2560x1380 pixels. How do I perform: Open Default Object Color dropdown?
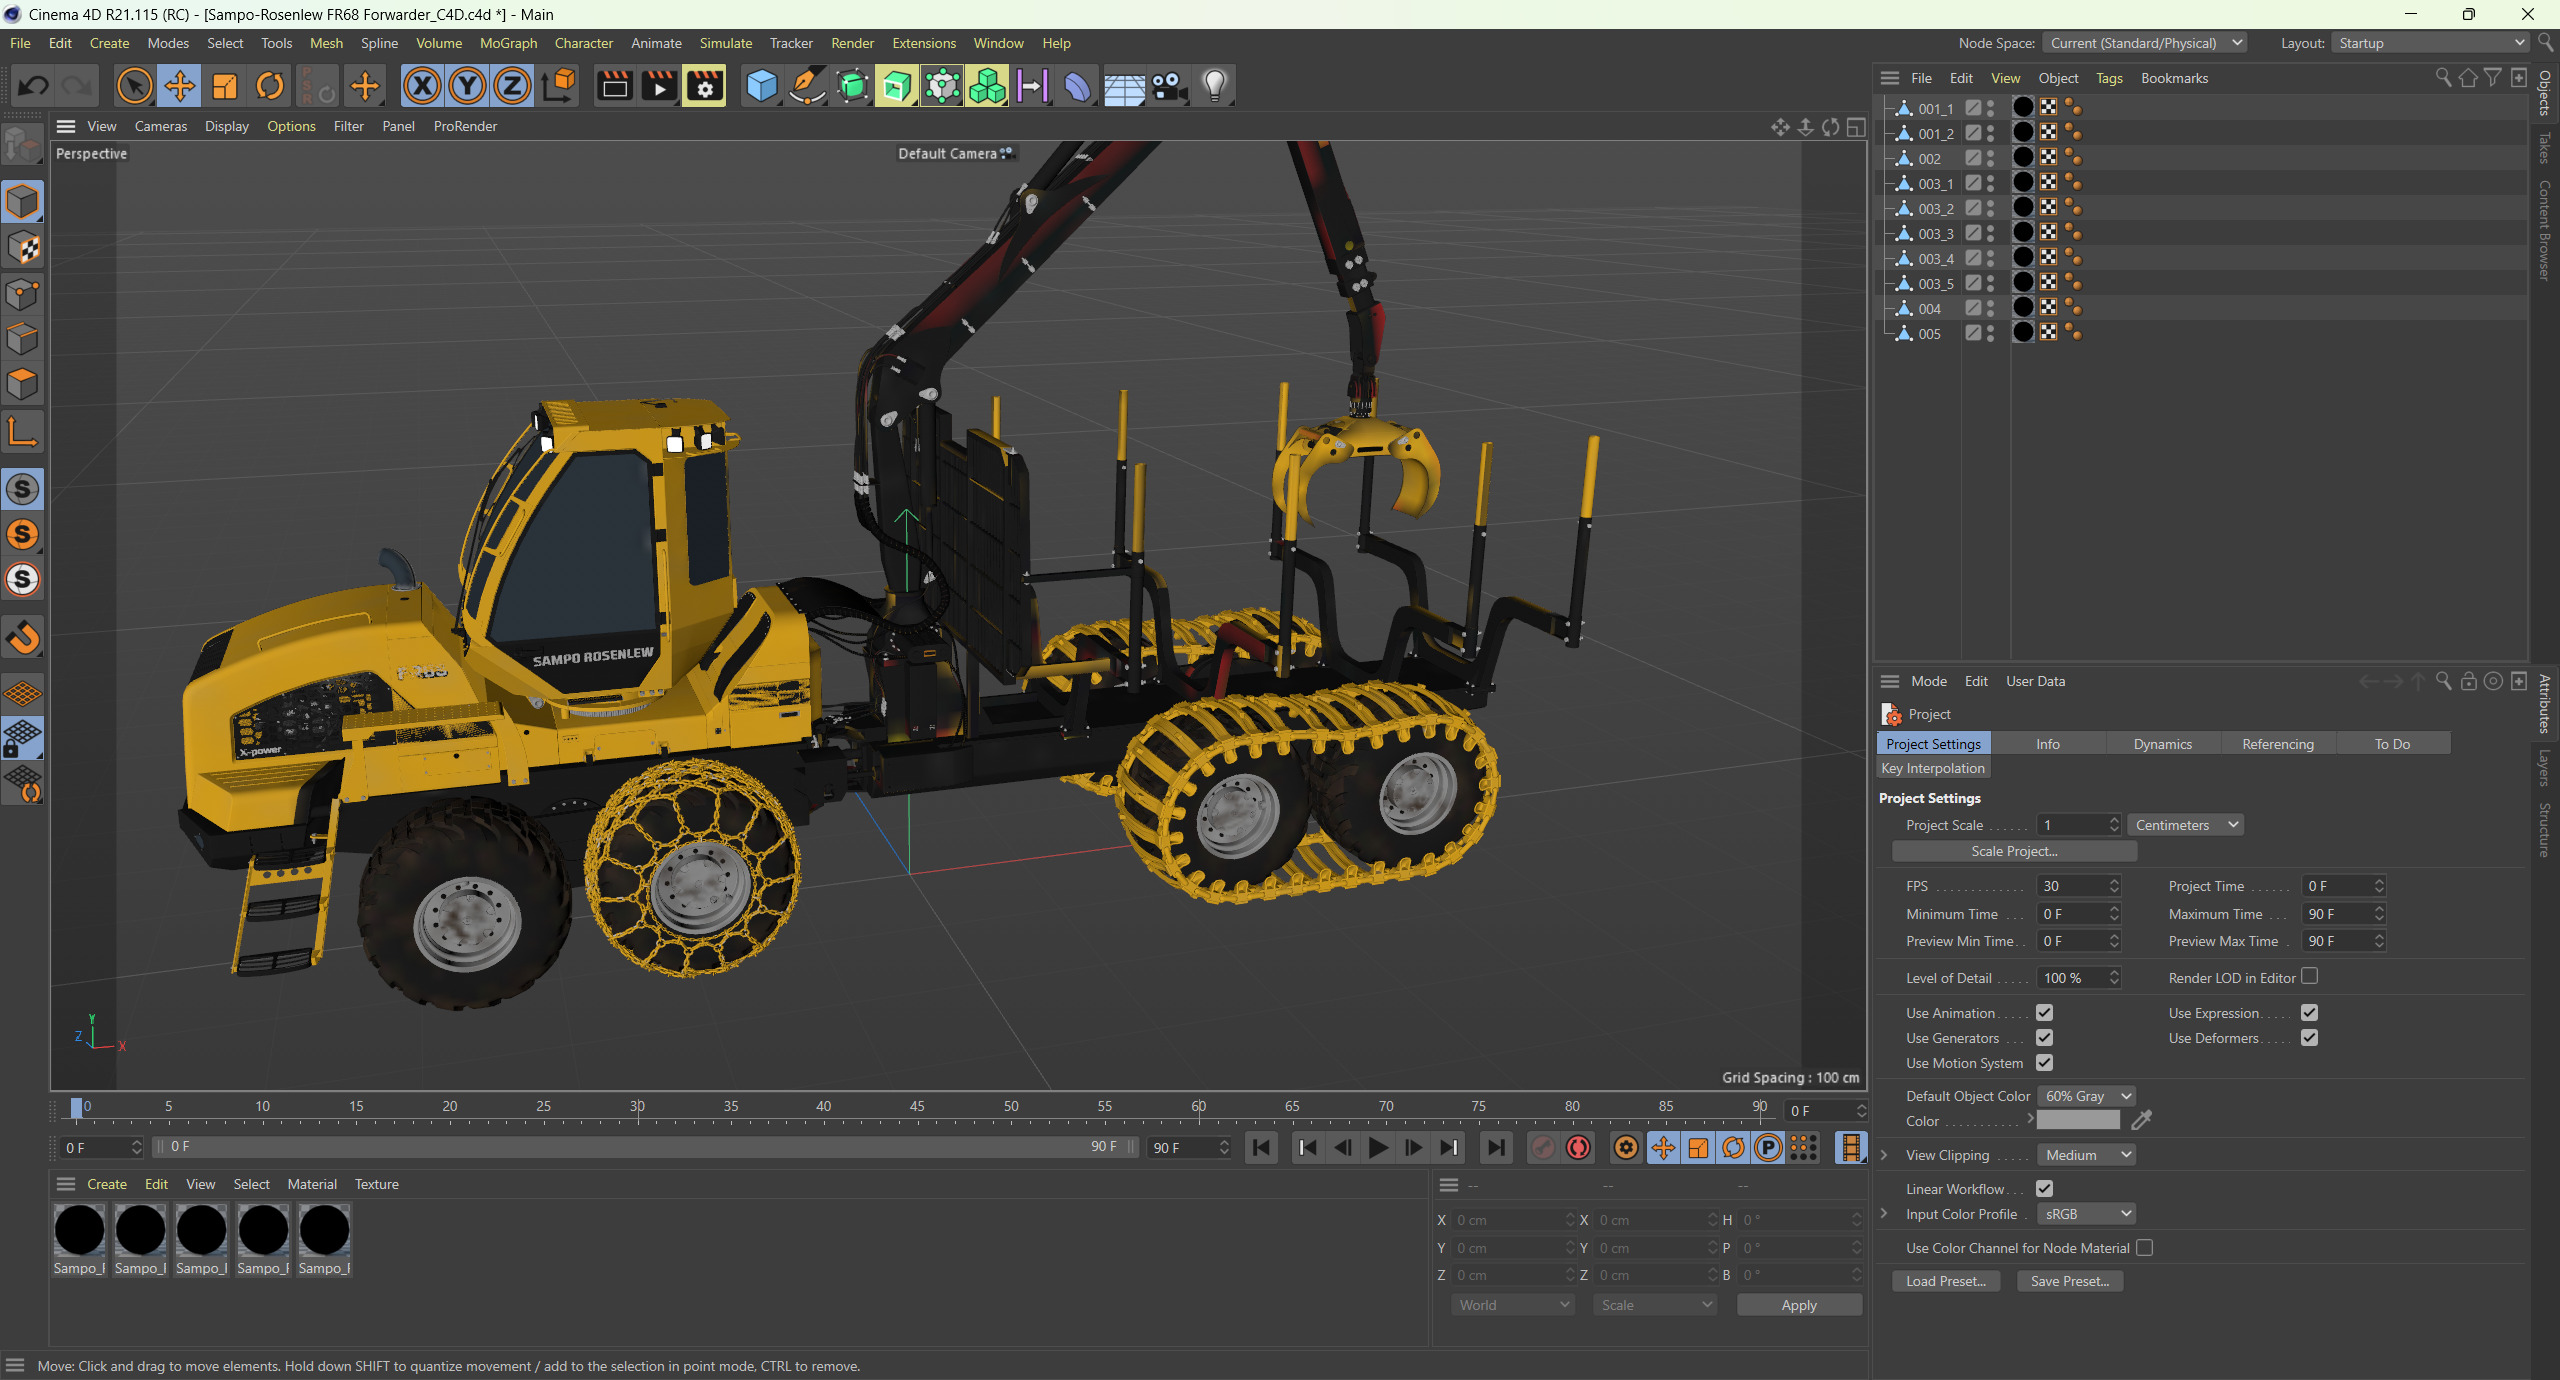tap(2086, 1096)
